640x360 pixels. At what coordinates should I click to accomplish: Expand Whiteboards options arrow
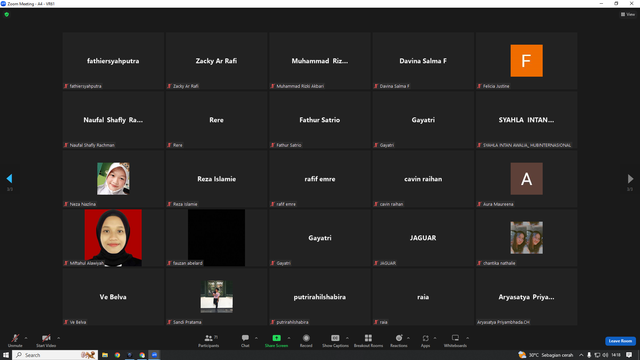click(467, 338)
